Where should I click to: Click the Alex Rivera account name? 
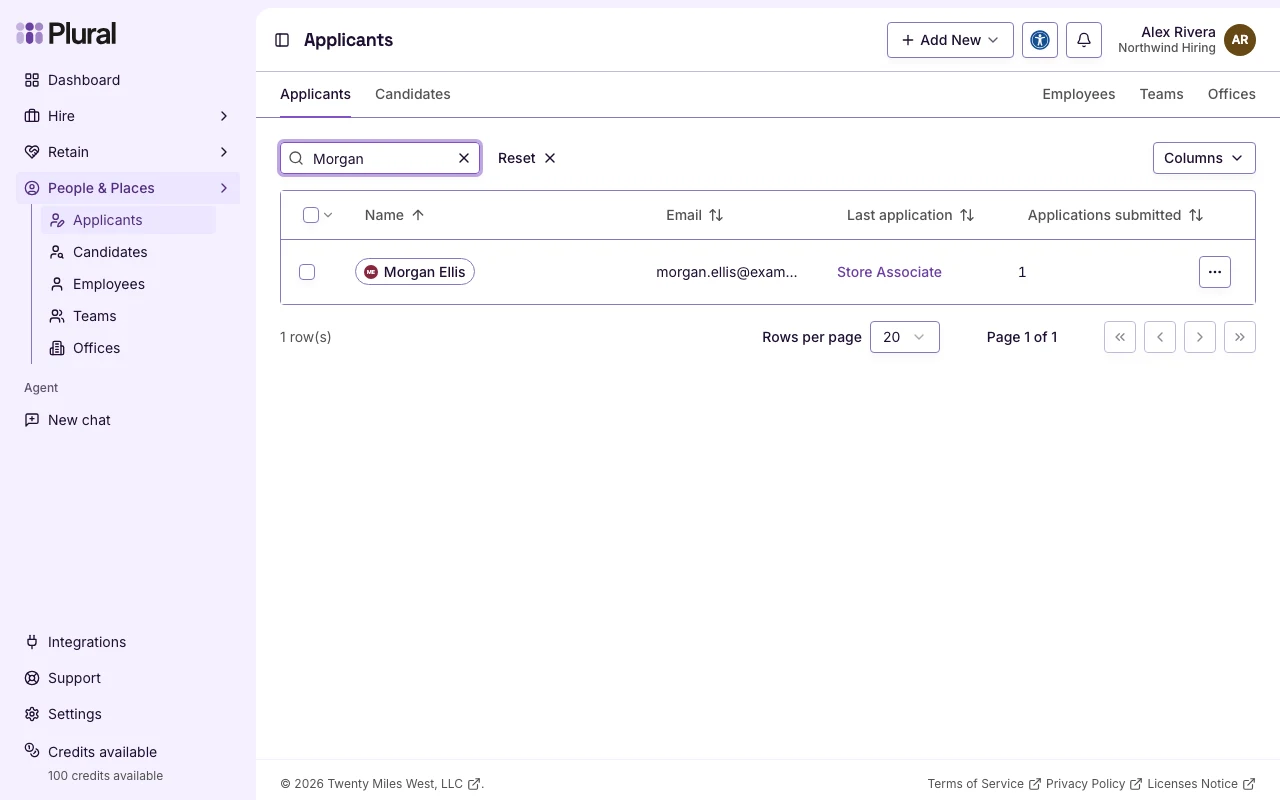coord(1178,32)
